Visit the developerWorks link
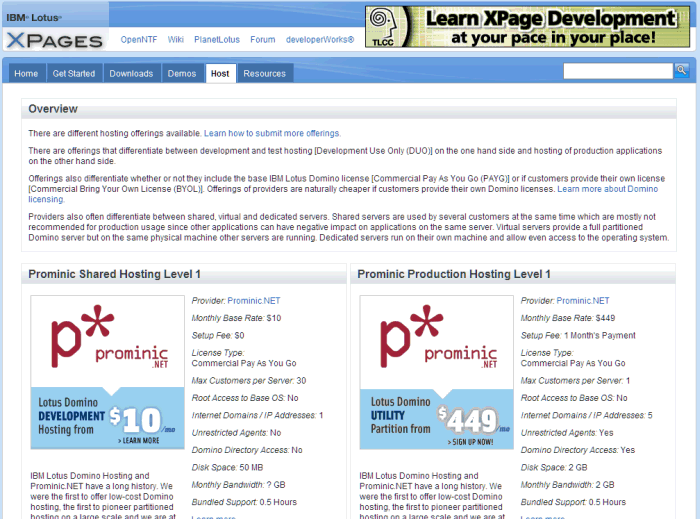The height and width of the screenshot is (519, 700). pos(320,39)
